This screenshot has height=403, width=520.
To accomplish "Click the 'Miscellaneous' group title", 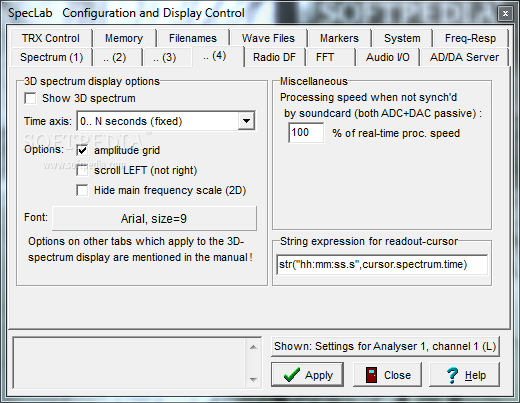I will point(314,81).
